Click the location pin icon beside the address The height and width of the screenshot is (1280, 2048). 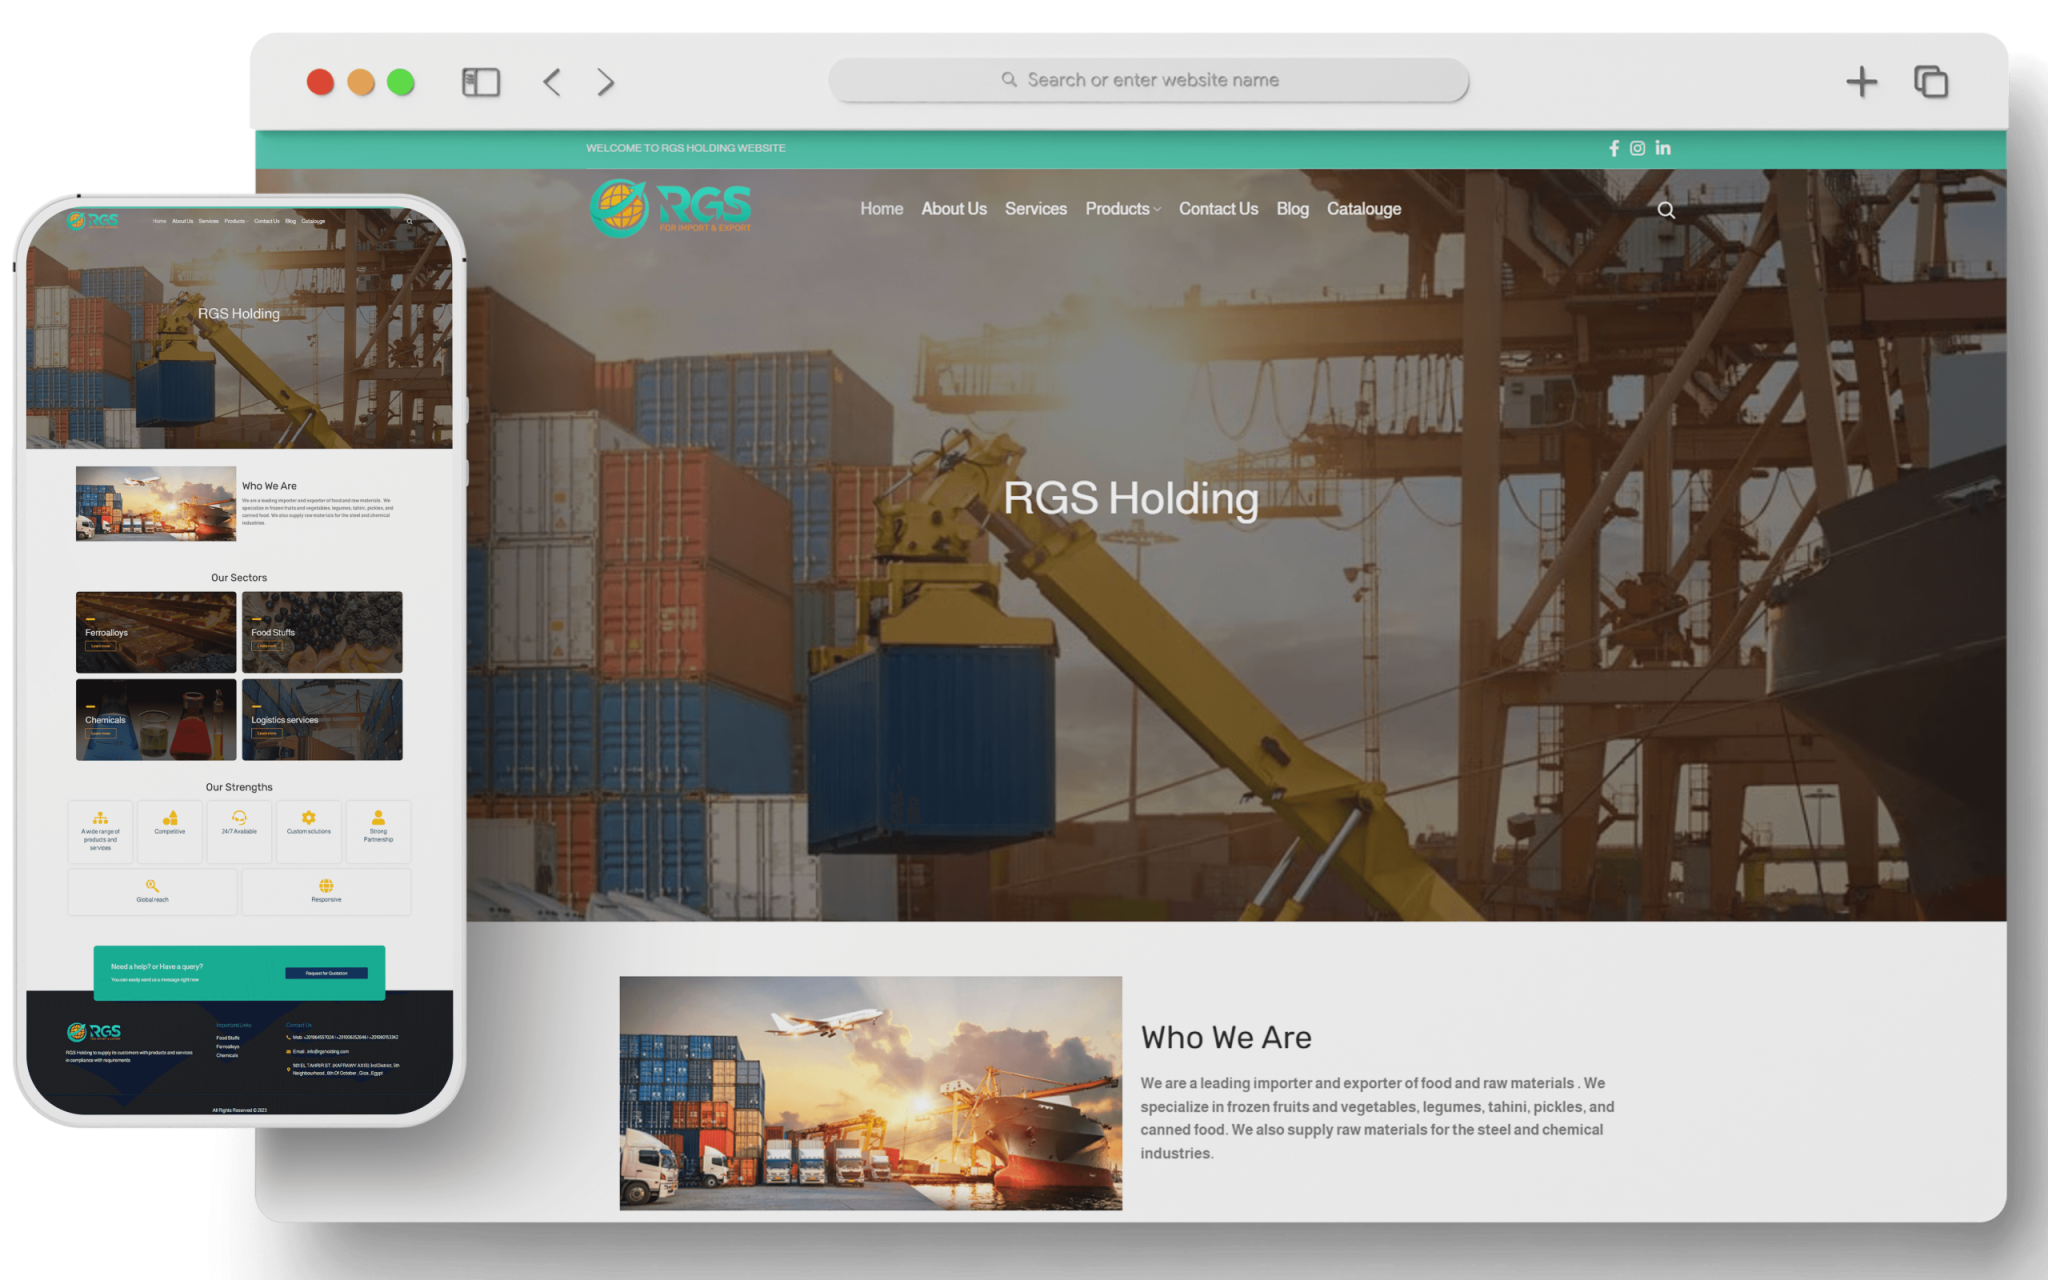tap(289, 1069)
